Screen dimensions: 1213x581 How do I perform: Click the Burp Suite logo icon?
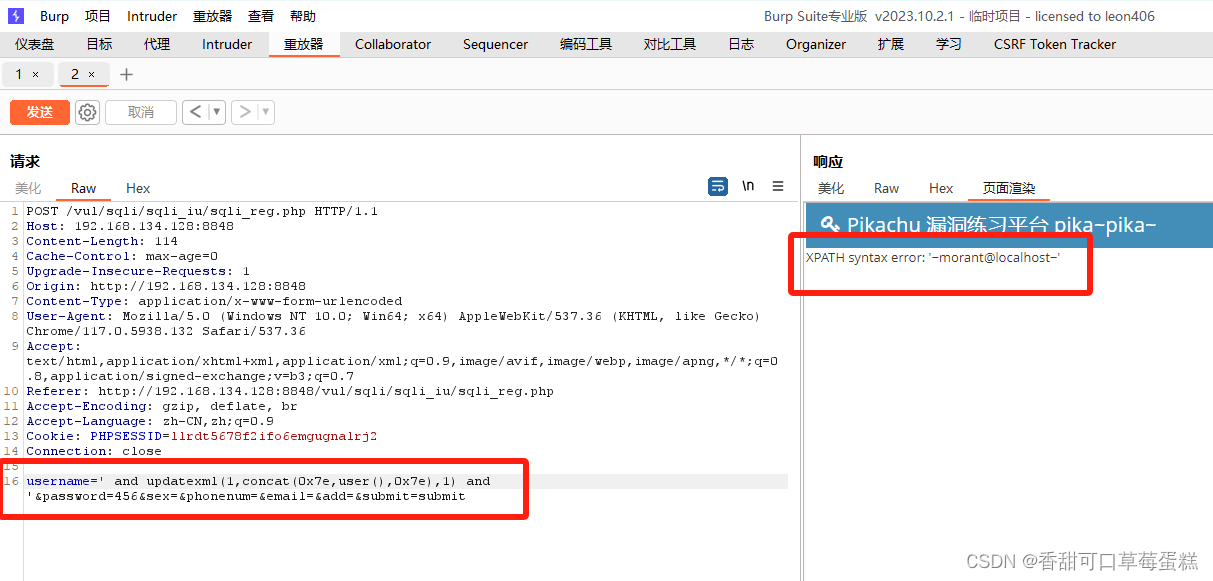pyautogui.click(x=16, y=16)
